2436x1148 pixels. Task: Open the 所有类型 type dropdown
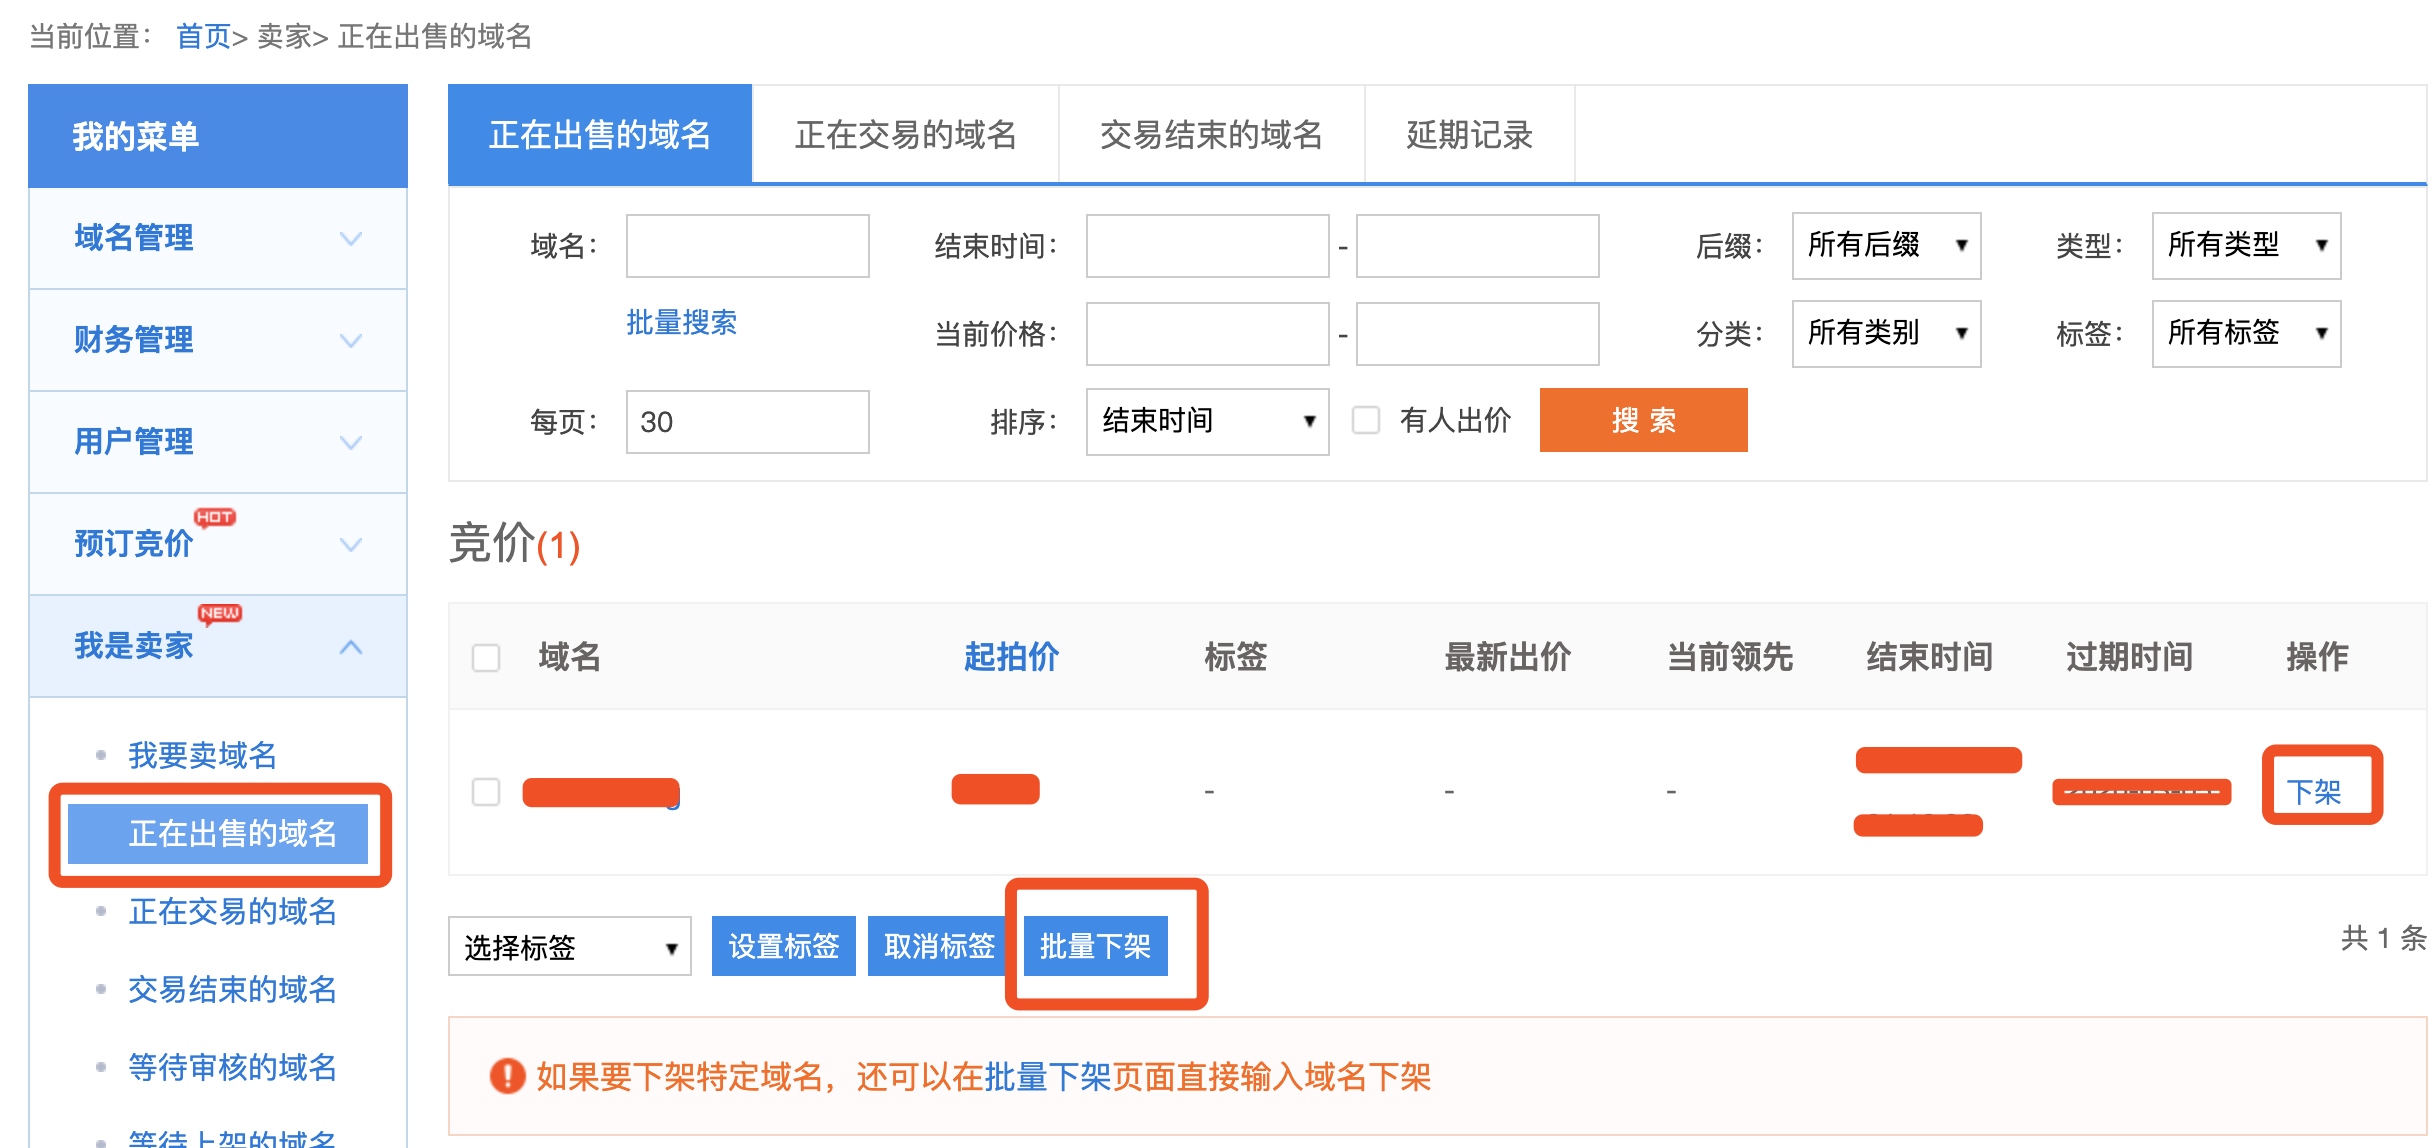coord(2246,245)
